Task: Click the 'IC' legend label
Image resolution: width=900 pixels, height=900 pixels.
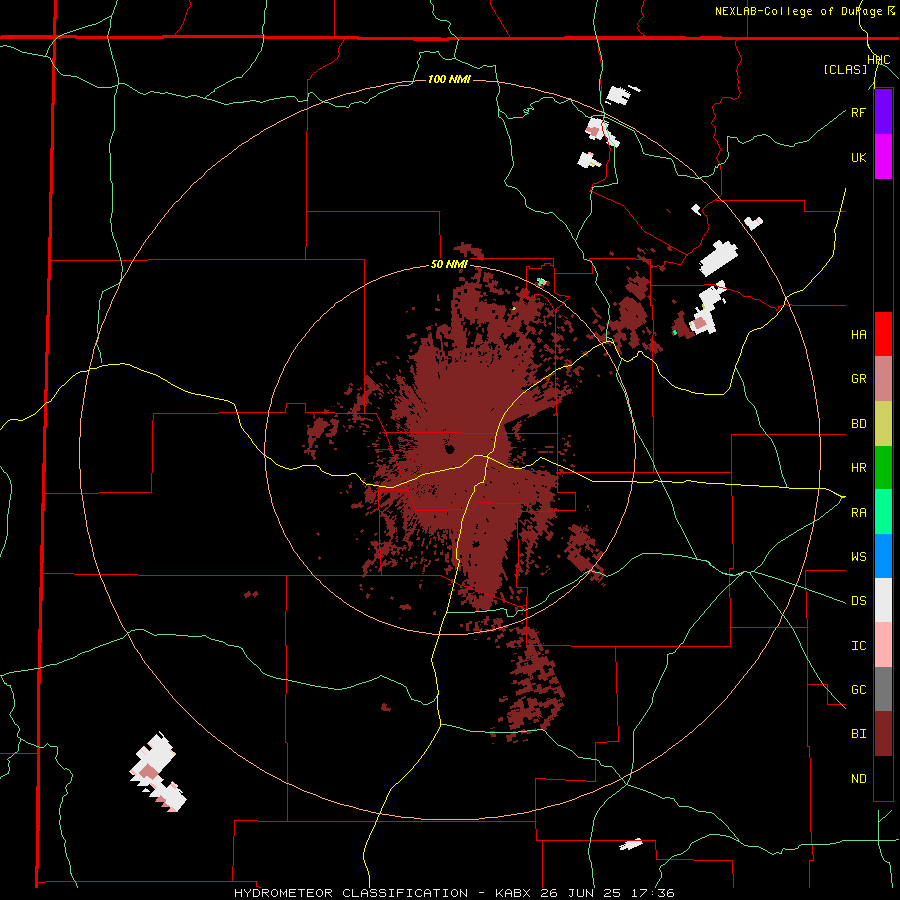Action: coord(858,646)
